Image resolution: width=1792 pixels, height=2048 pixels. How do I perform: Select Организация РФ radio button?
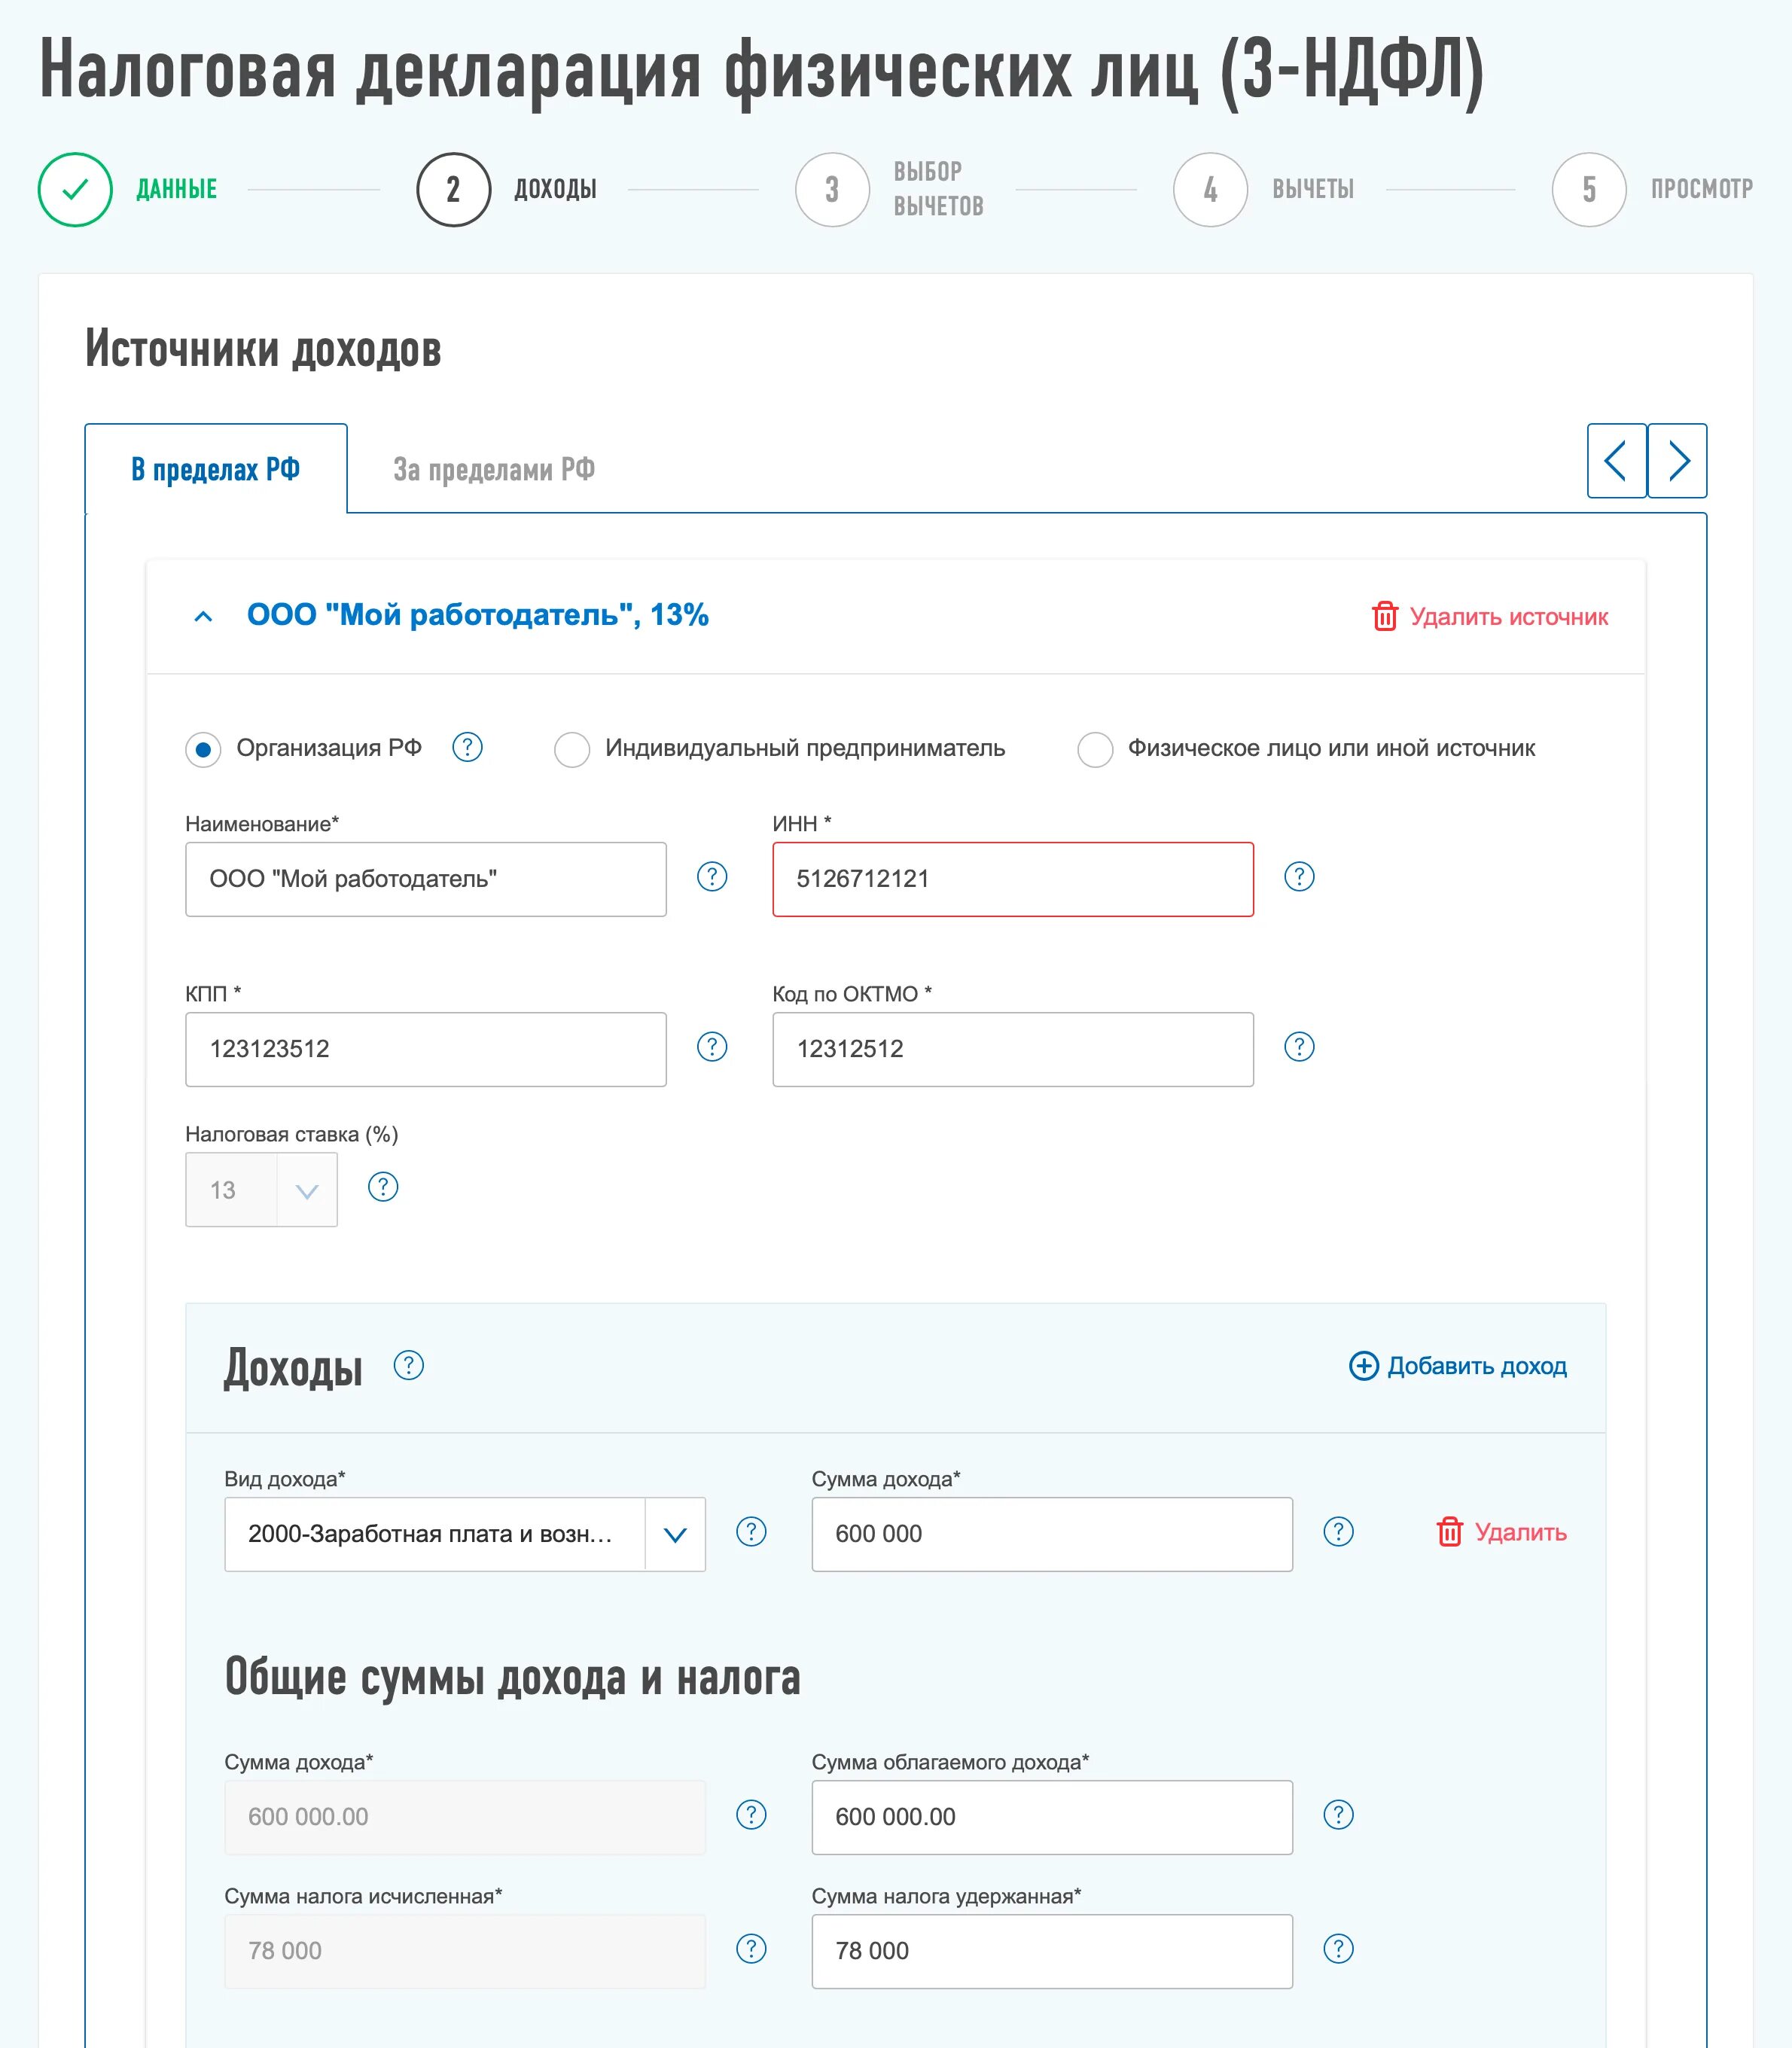click(203, 749)
